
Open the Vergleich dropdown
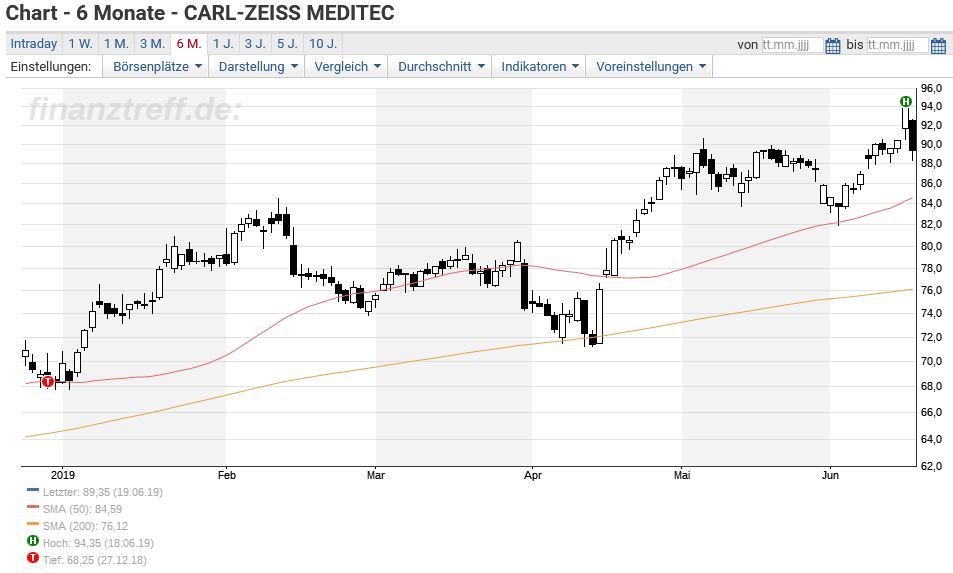(347, 66)
